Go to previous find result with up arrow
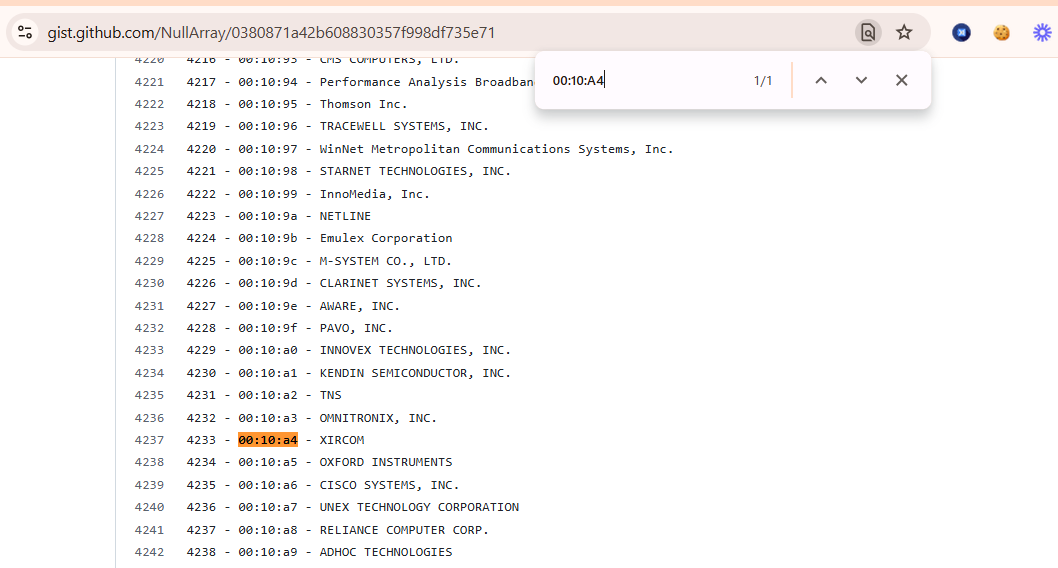This screenshot has width=1058, height=568. [821, 80]
